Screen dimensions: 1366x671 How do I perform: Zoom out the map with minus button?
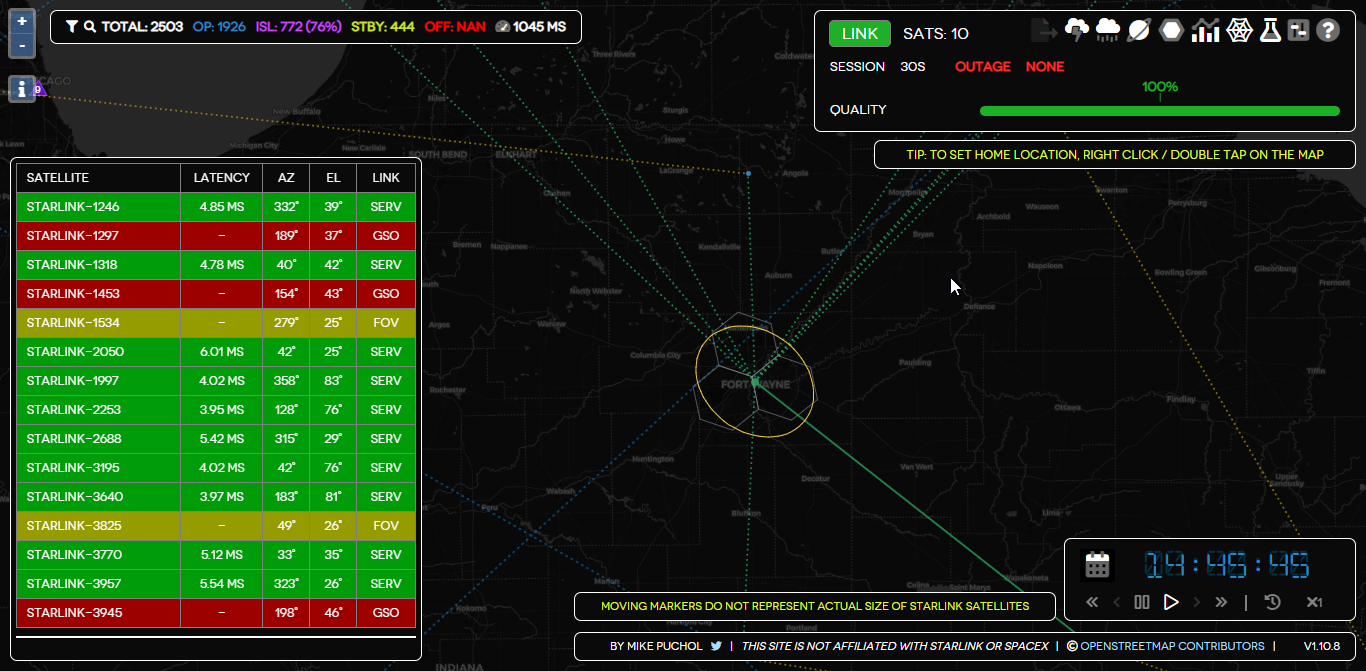pos(22,46)
